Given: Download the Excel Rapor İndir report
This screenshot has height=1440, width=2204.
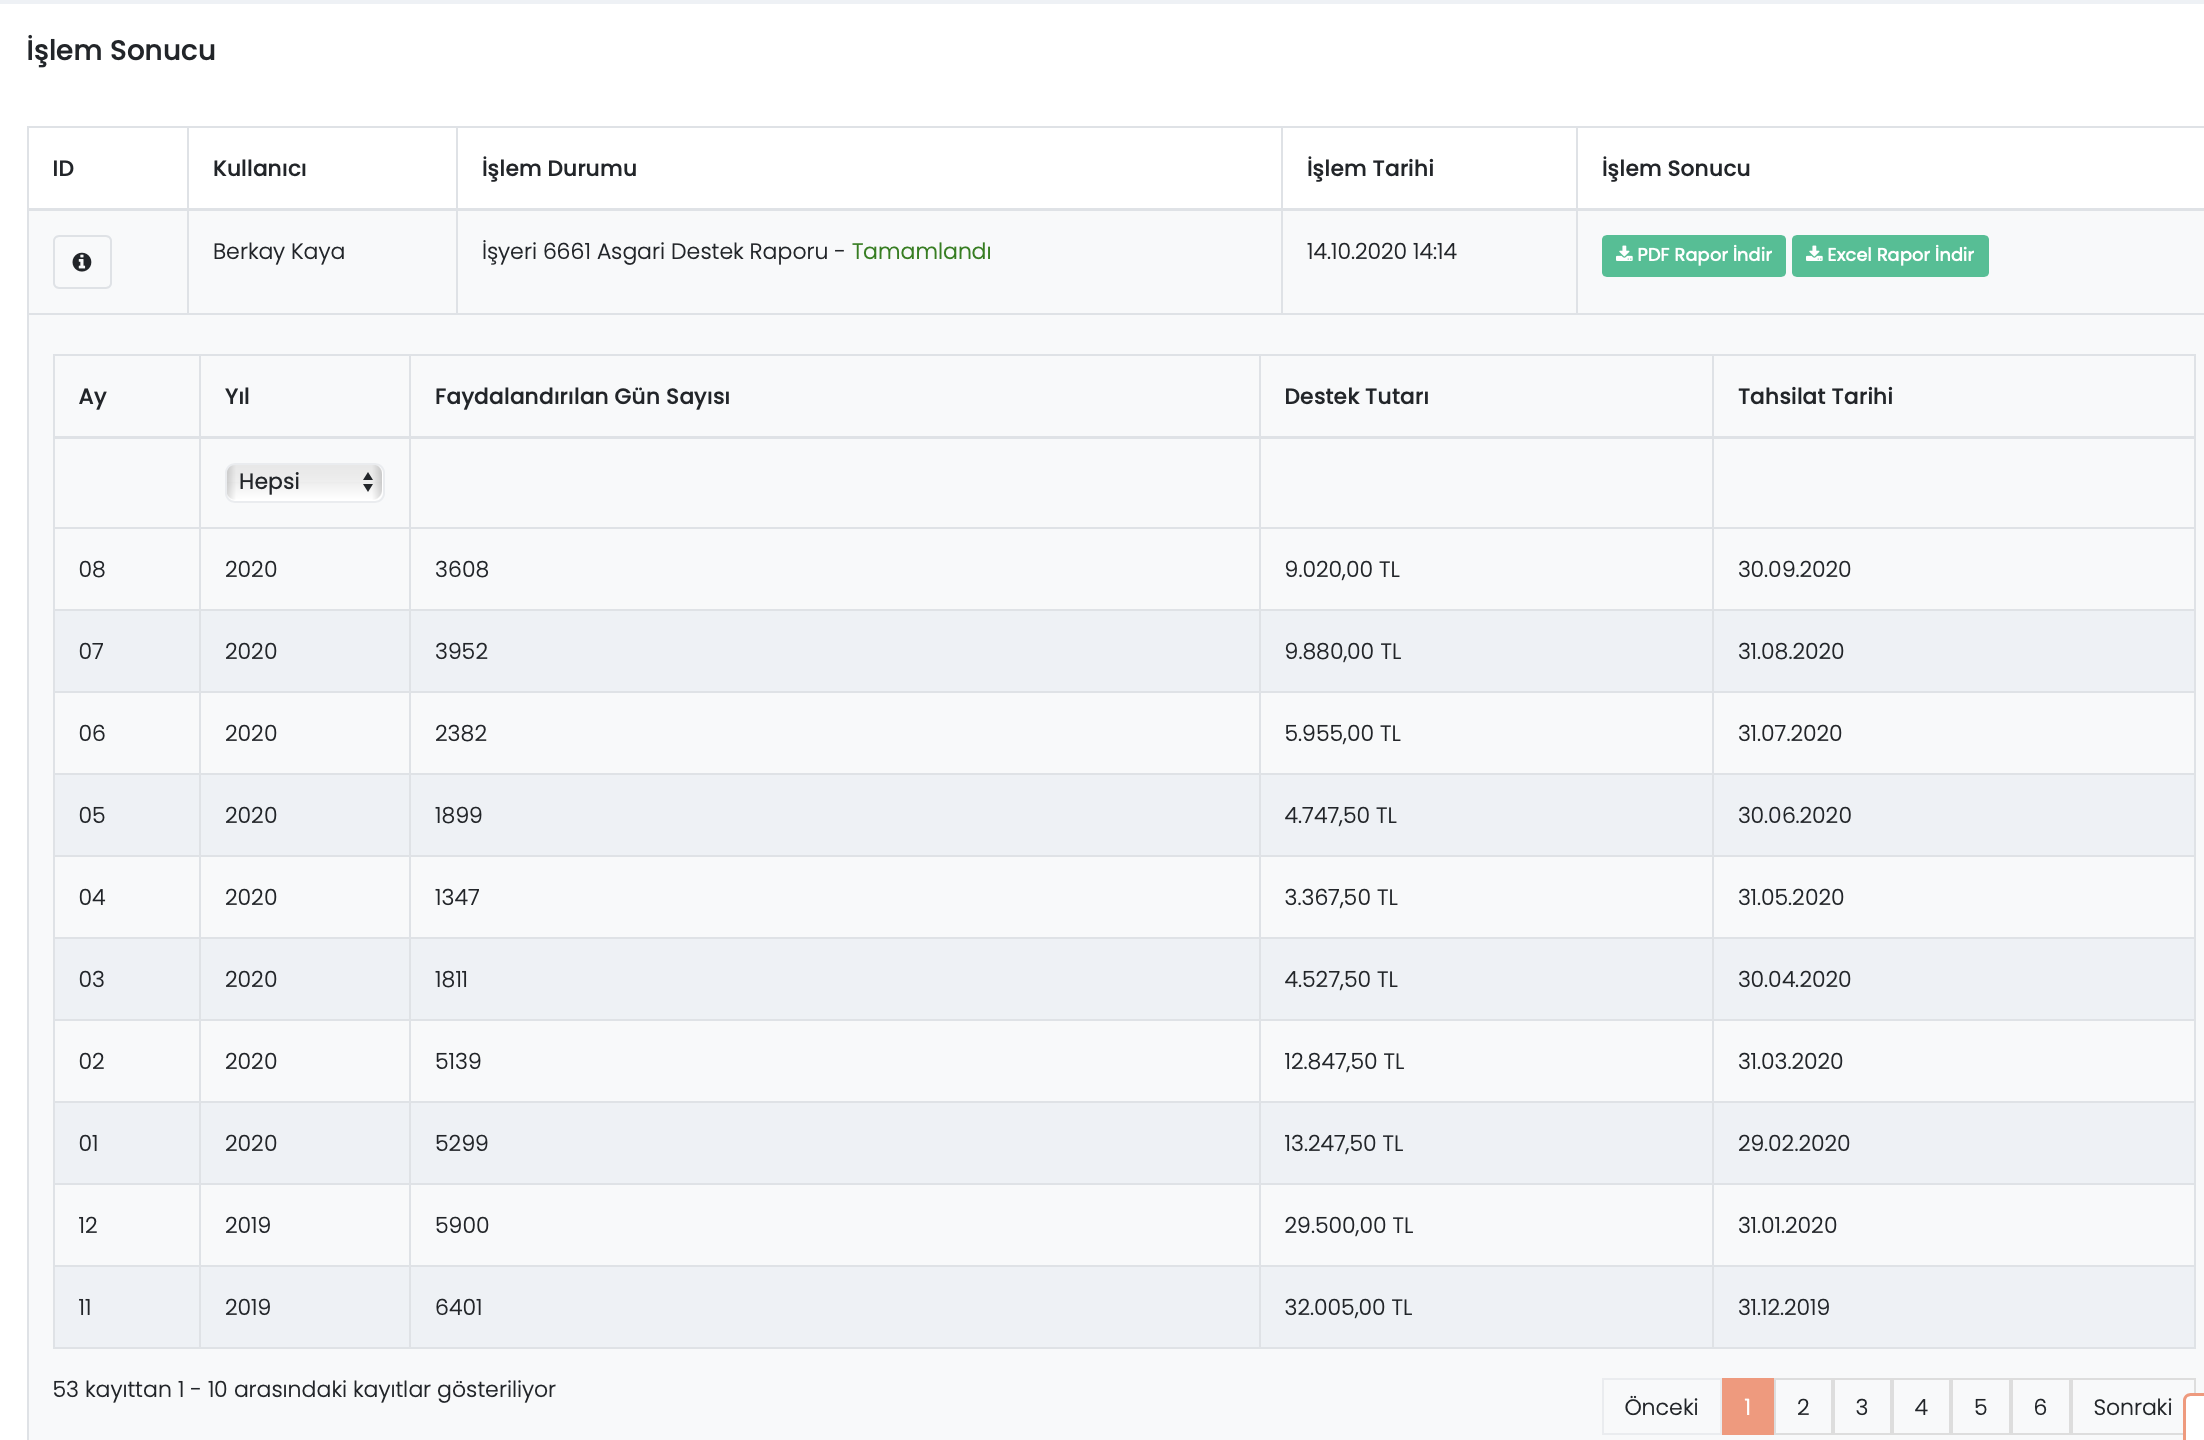Looking at the screenshot, I should coord(1889,255).
